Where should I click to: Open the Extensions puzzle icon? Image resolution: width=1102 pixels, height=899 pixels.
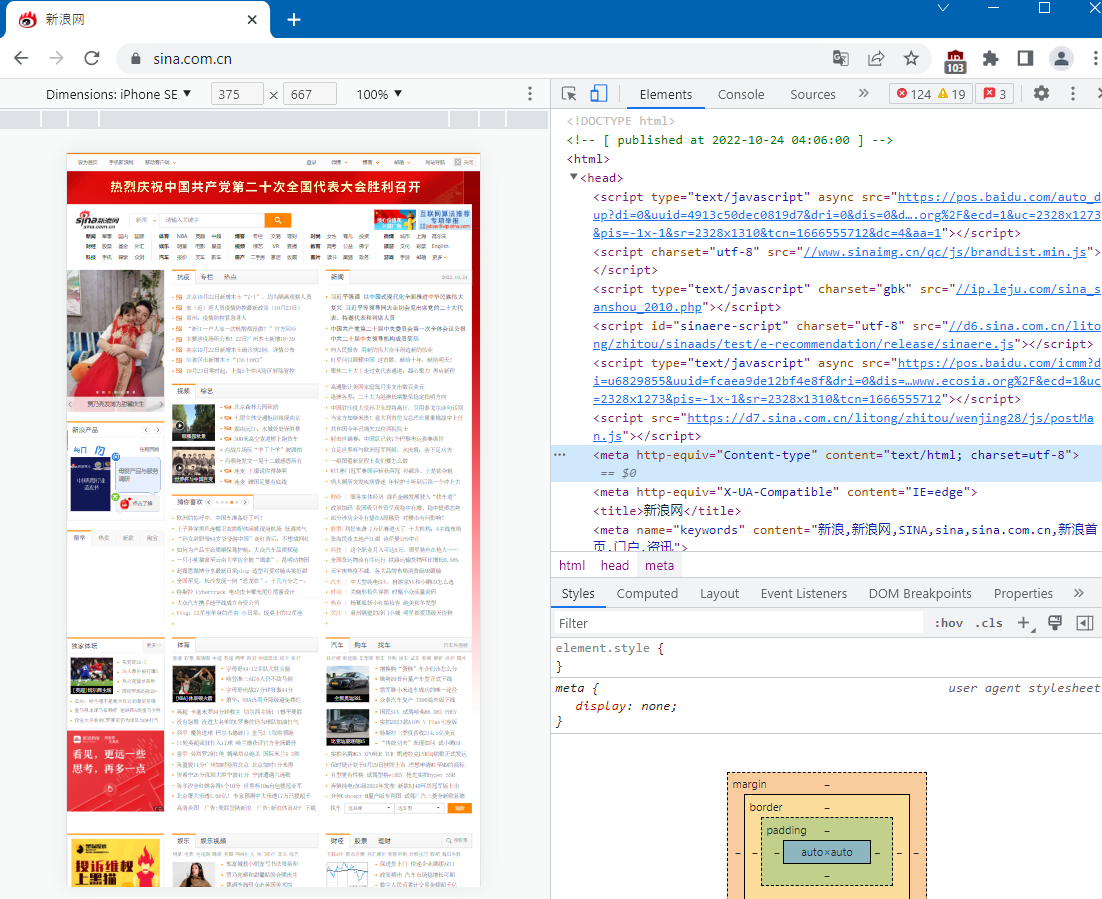(990, 58)
